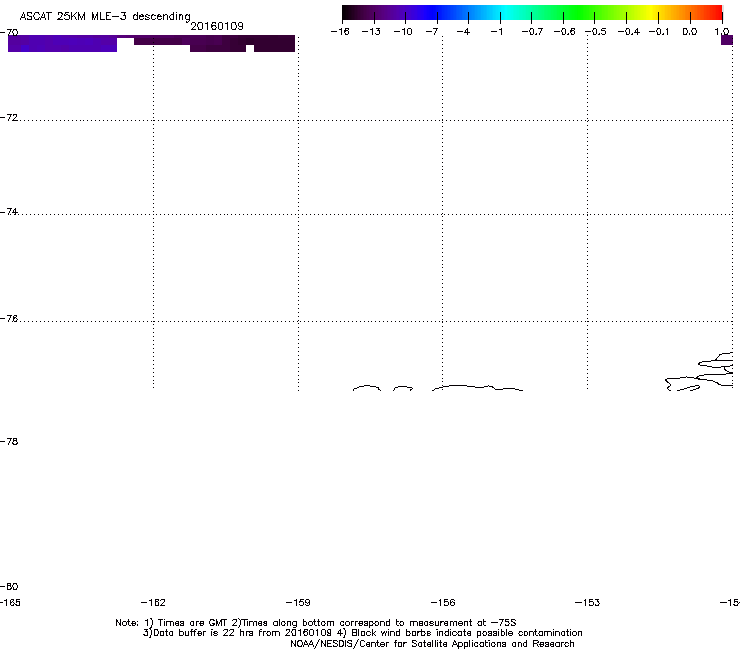Click the colorbar label -13
This screenshot has height=650, width=740.
pyautogui.click(x=371, y=32)
